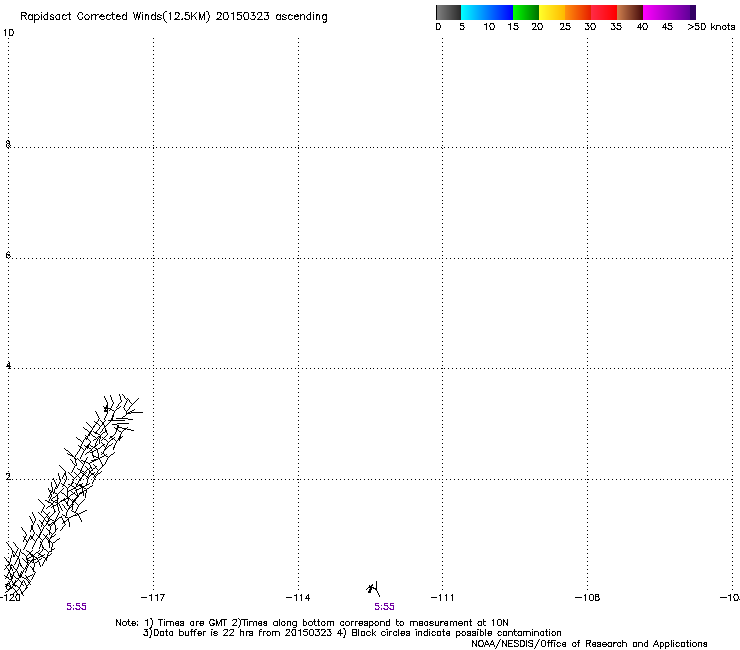Image resolution: width=740 pixels, height=650 pixels.
Task: Click the '-117' longitude axis label
Action: click(153, 598)
